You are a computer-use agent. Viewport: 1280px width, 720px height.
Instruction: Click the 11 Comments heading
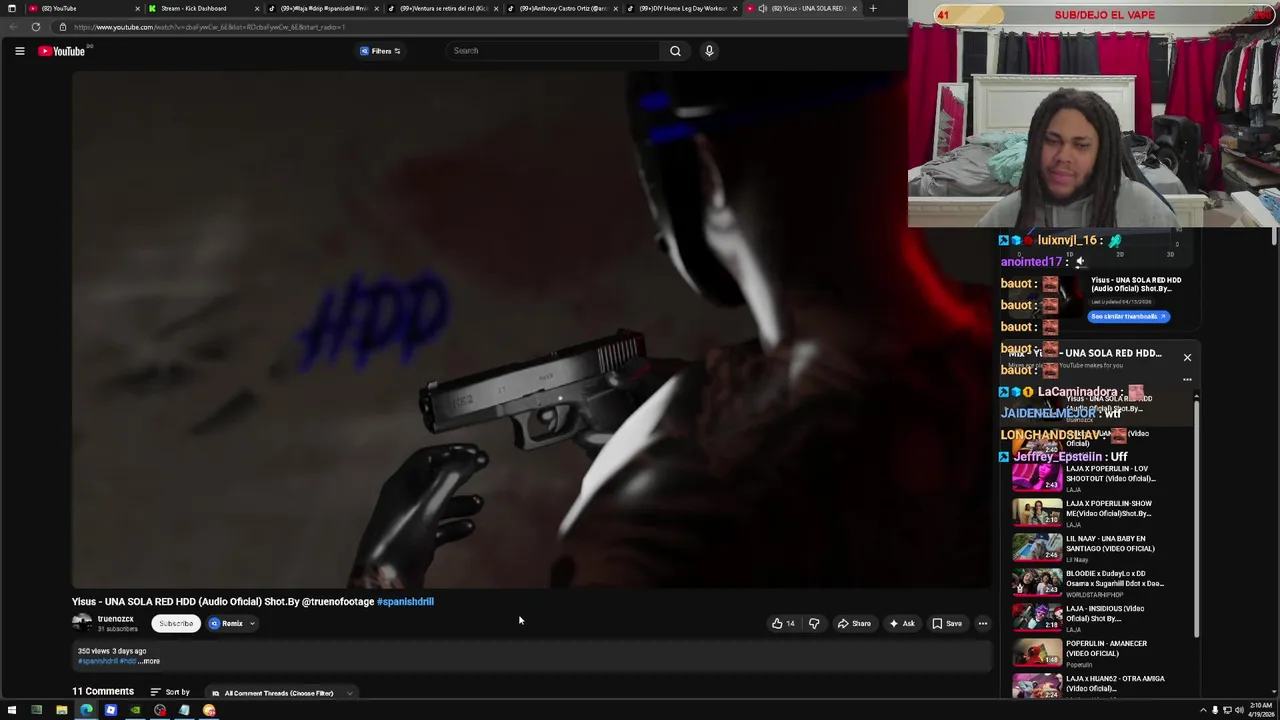tap(103, 692)
